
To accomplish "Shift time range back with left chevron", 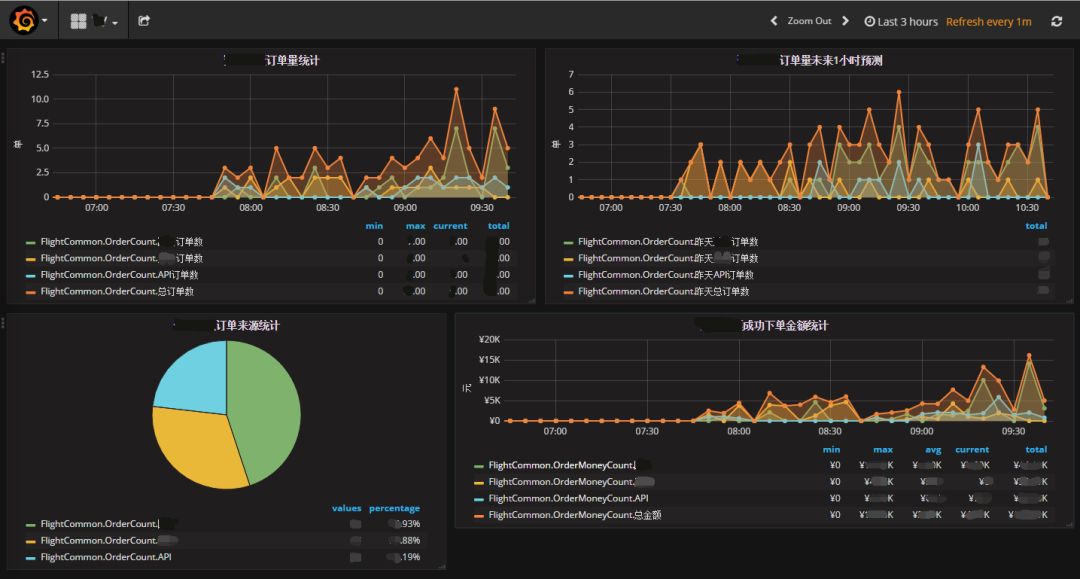I will click(x=773, y=21).
